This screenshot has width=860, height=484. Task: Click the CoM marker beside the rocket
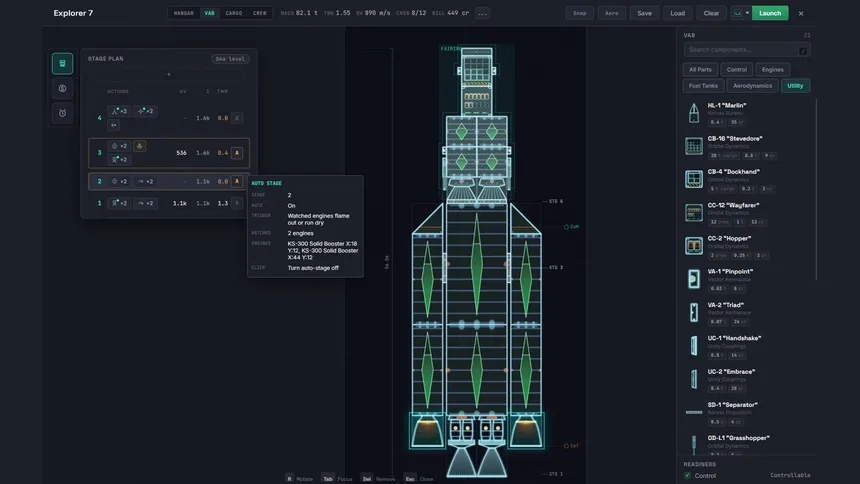pyautogui.click(x=571, y=227)
